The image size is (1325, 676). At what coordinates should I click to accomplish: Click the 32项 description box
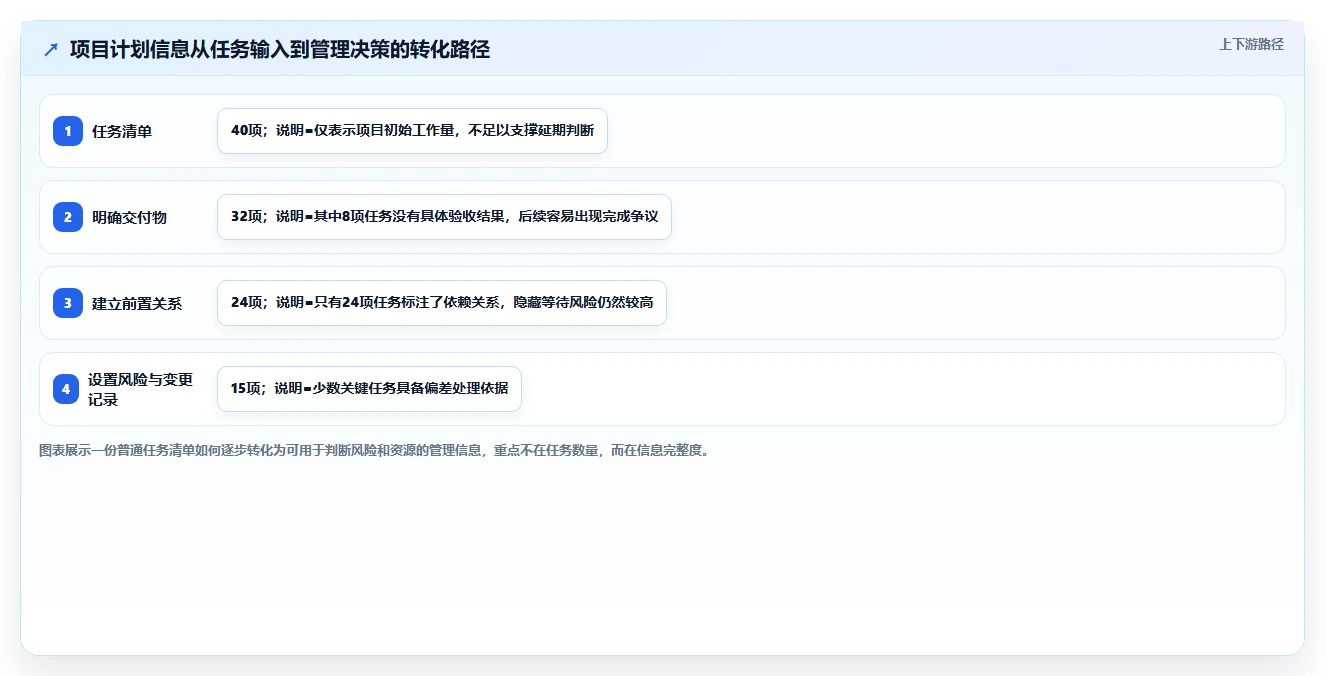(444, 217)
